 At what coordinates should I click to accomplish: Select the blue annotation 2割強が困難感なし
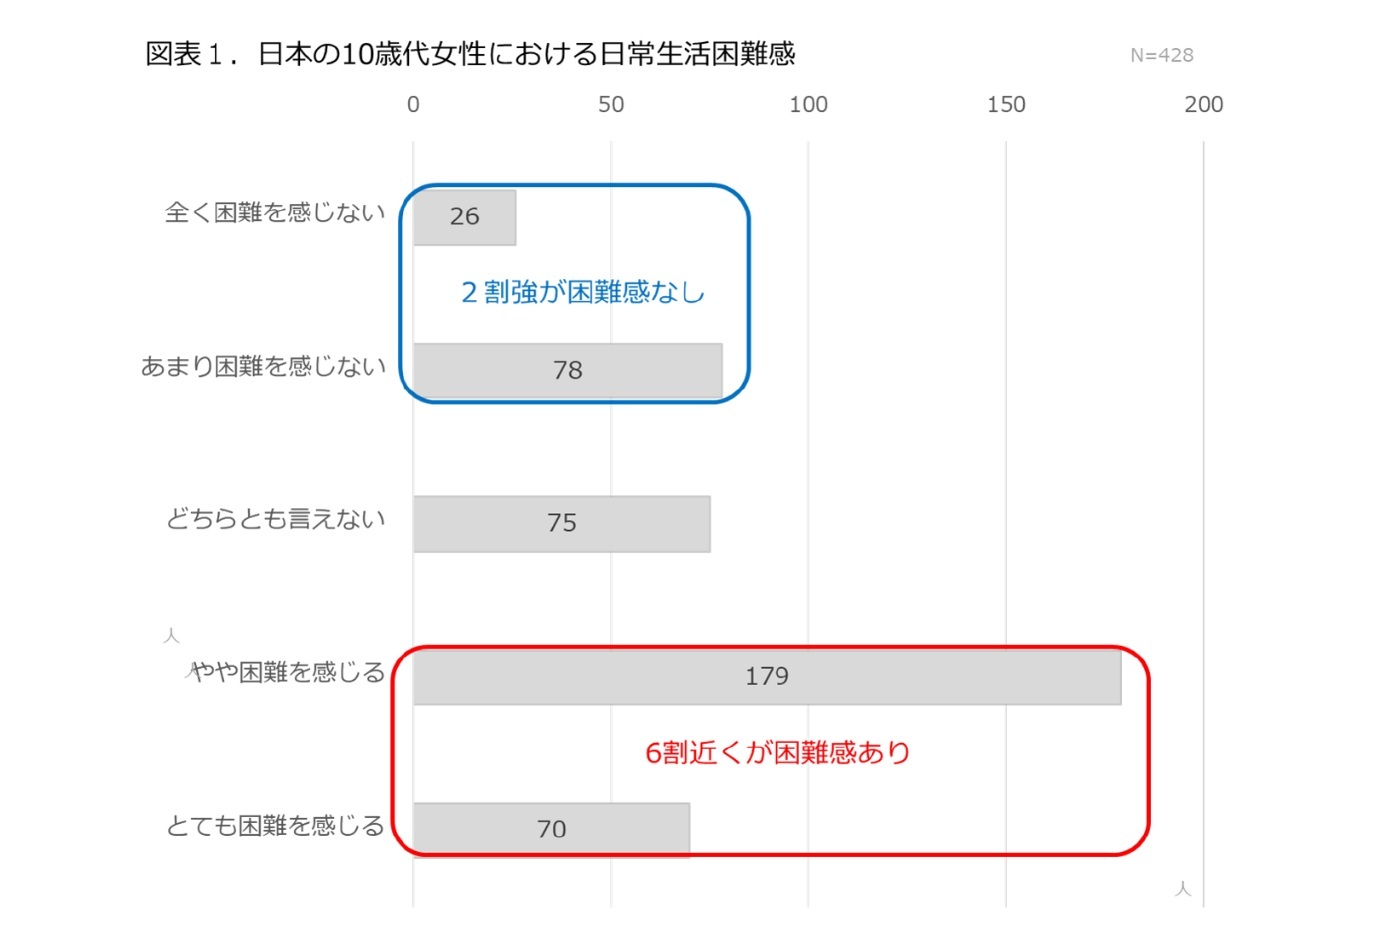tap(582, 292)
